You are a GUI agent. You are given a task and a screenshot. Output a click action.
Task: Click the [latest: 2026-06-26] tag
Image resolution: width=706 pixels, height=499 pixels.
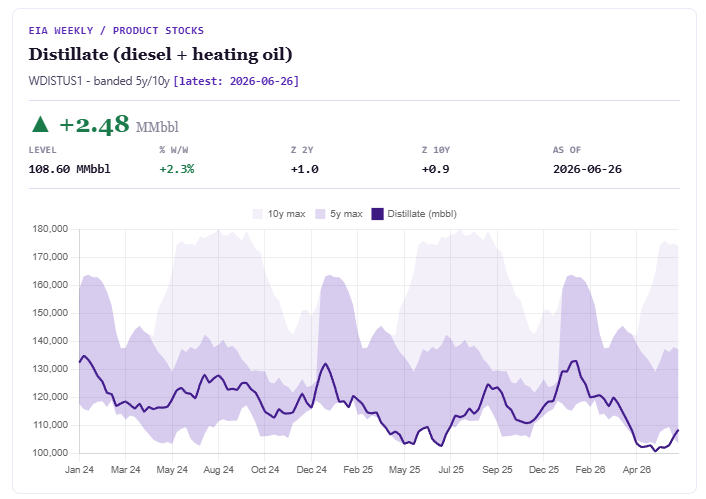point(236,81)
